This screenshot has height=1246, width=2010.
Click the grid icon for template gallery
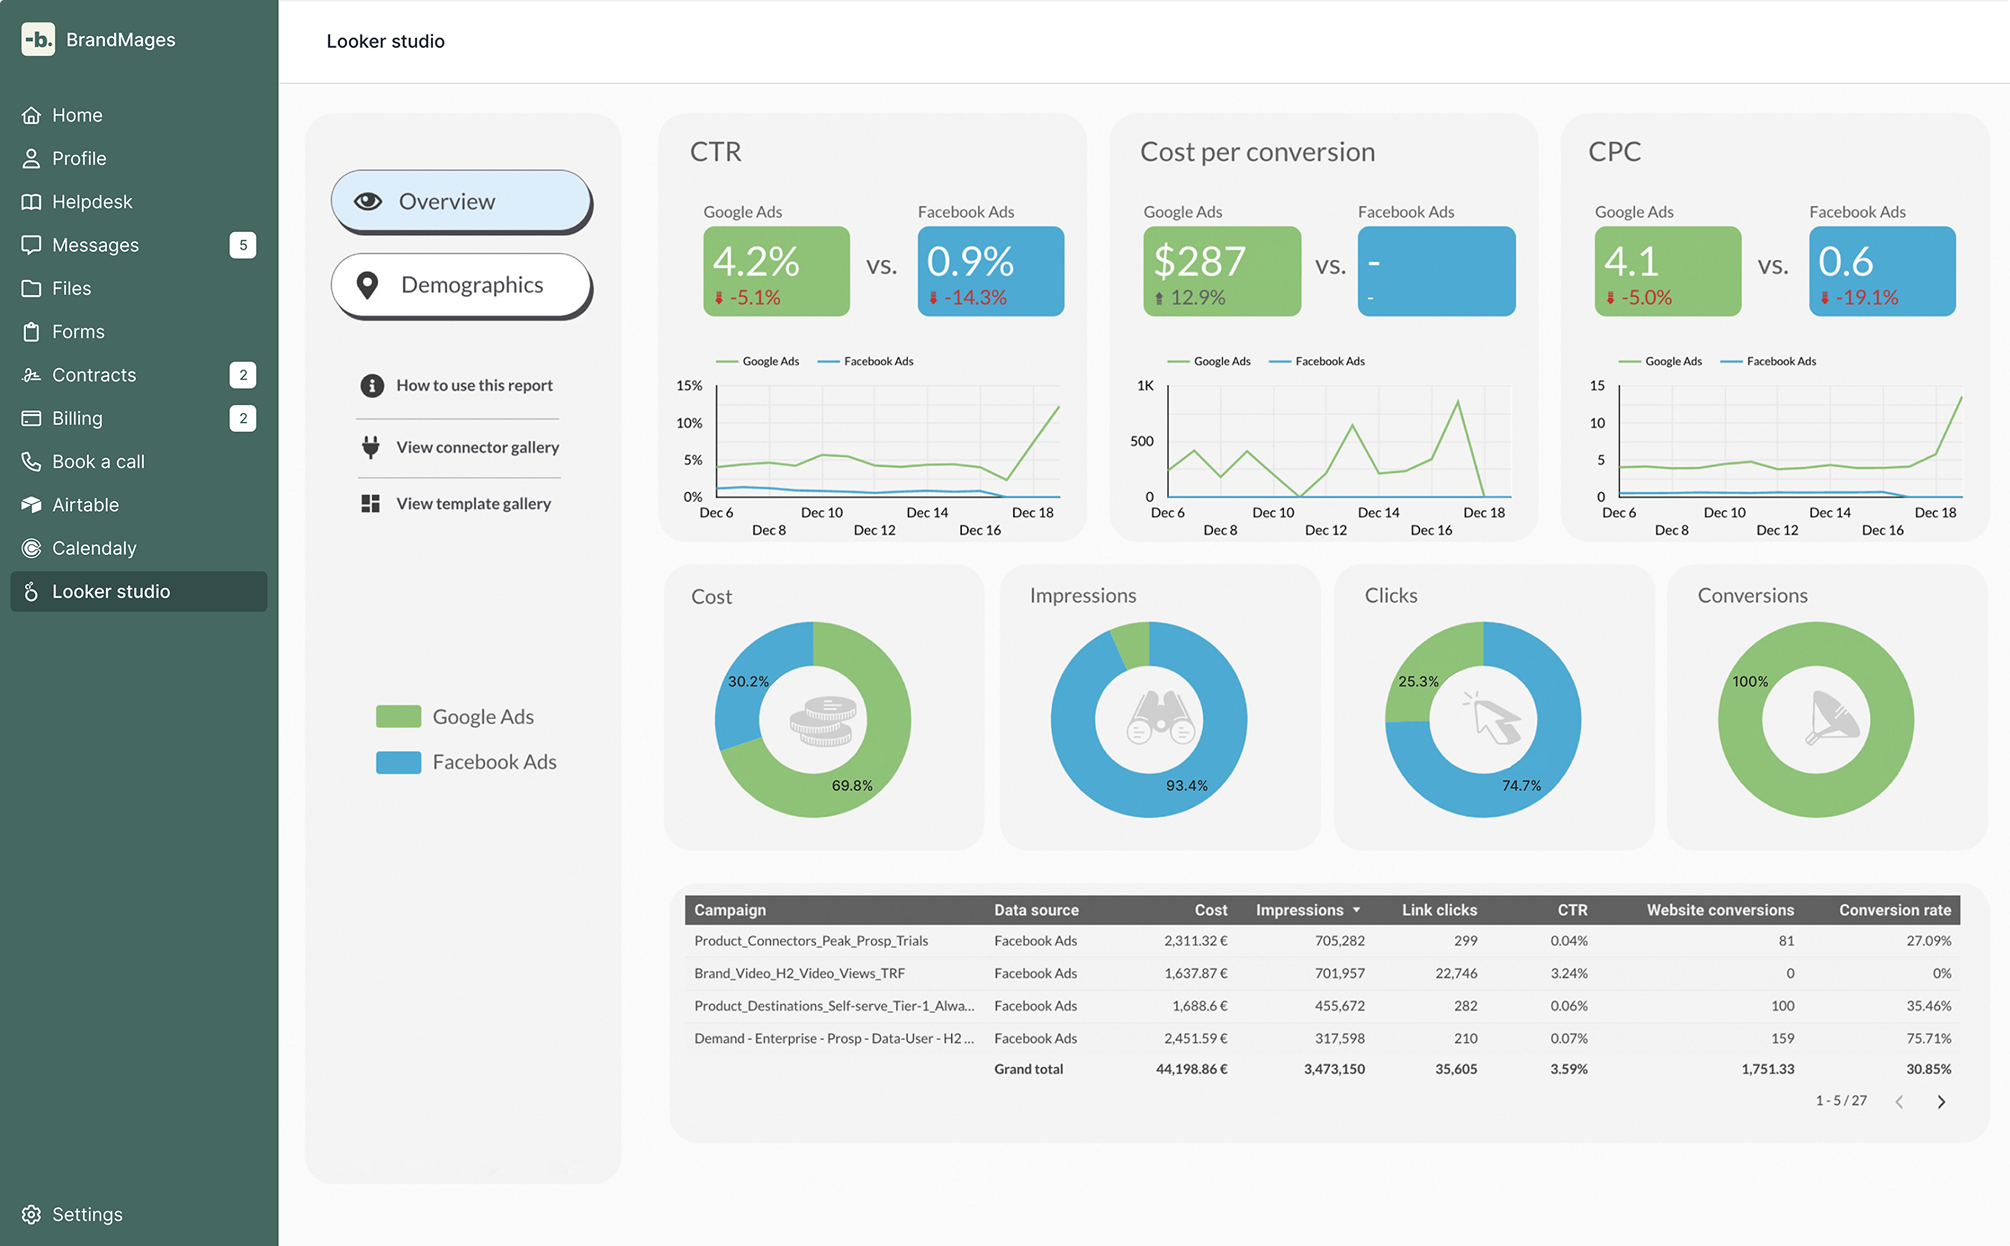[x=370, y=503]
